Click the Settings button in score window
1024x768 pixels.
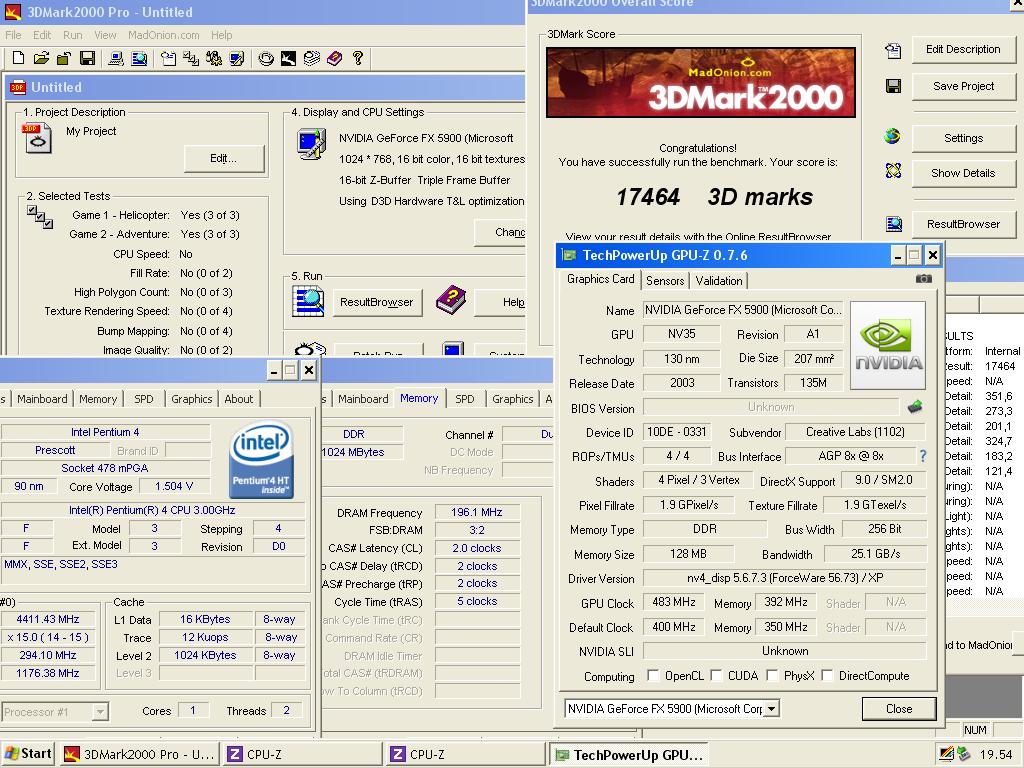click(x=963, y=138)
